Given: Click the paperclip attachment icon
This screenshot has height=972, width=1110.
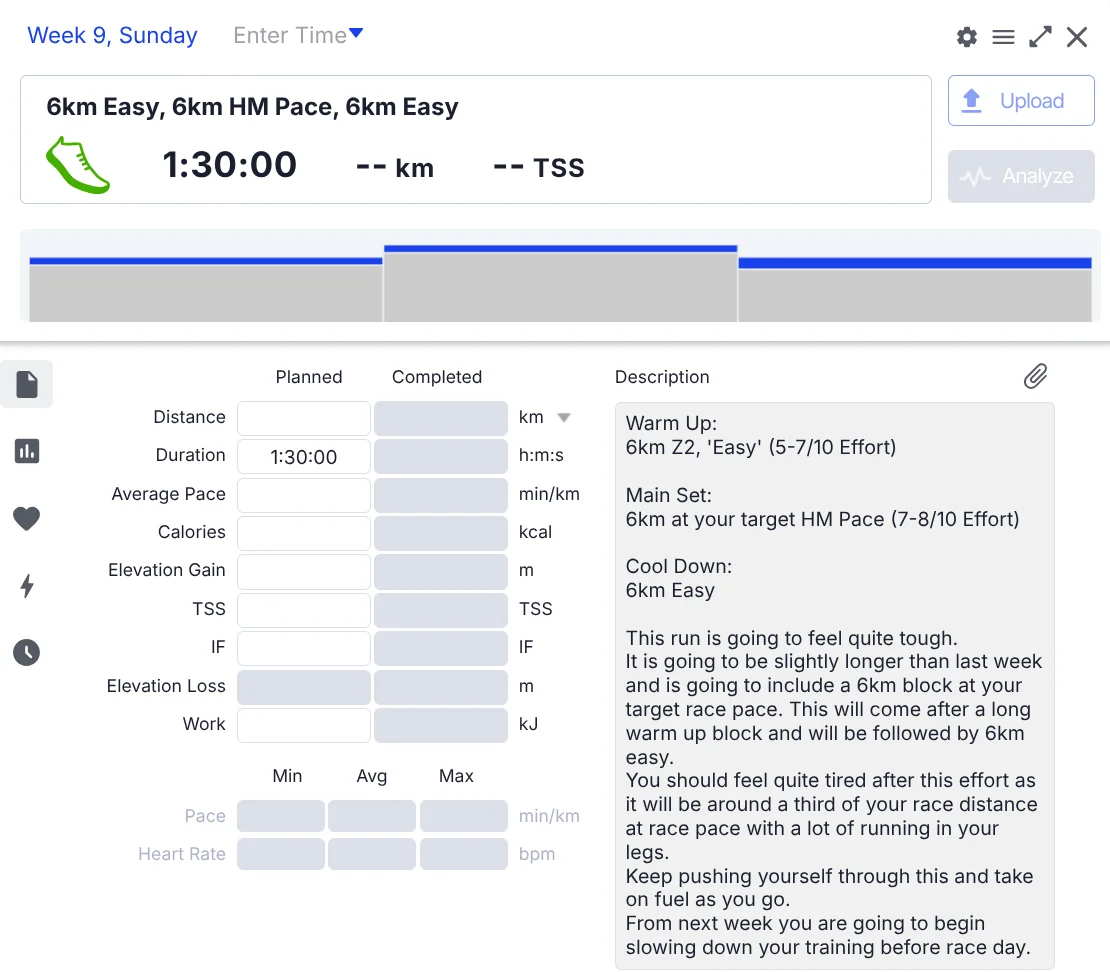Looking at the screenshot, I should pyautogui.click(x=1035, y=376).
